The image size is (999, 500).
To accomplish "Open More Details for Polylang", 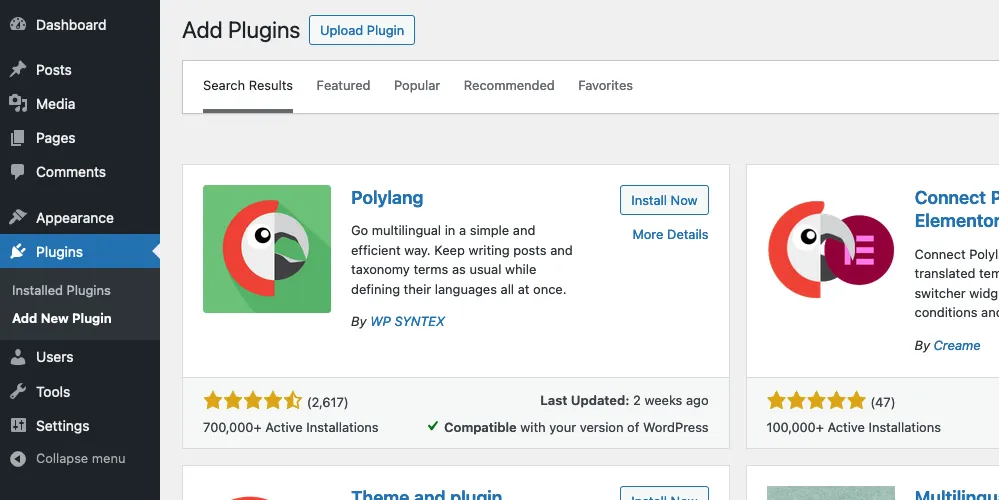I will click(670, 234).
